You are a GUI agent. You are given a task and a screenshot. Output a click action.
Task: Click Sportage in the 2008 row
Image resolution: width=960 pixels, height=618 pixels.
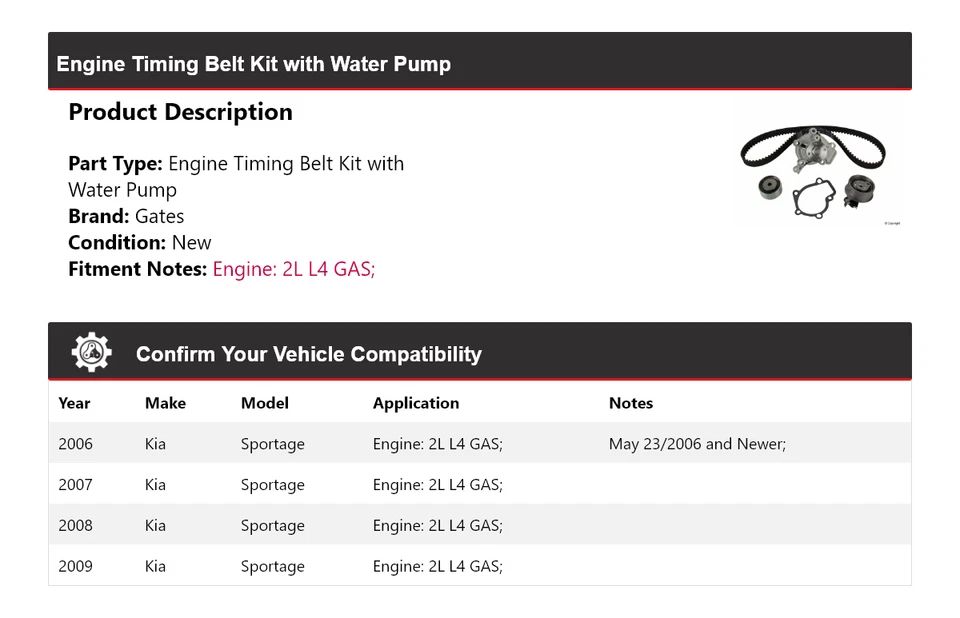click(x=272, y=526)
